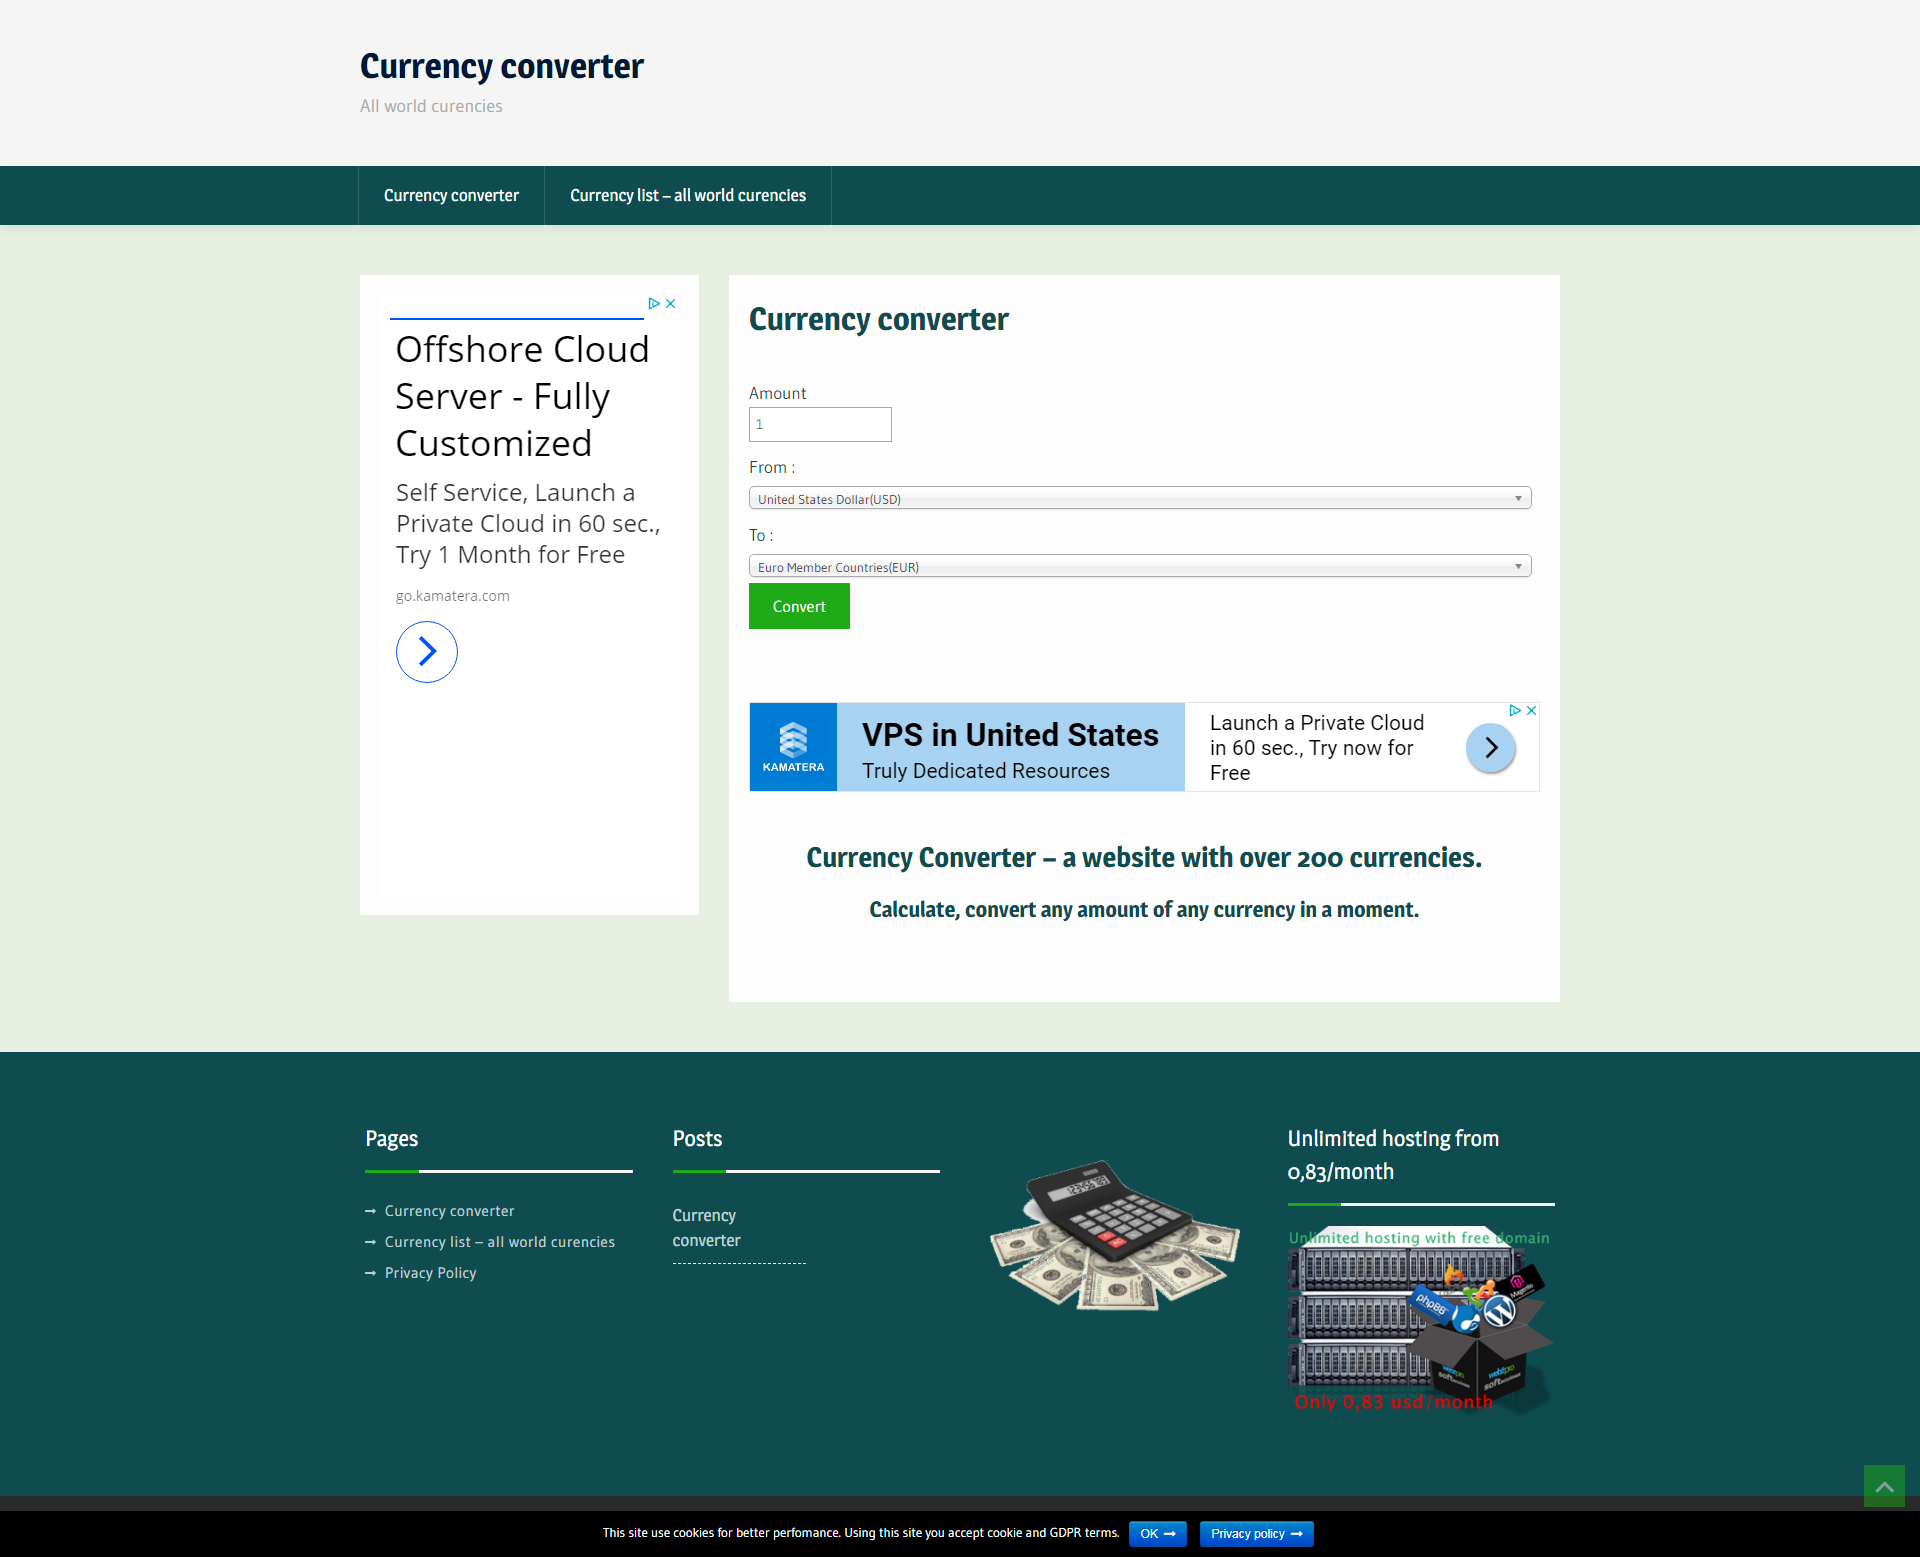Click the AdChoices info icon on the sidebar ad
This screenshot has height=1557, width=1920.
click(654, 302)
